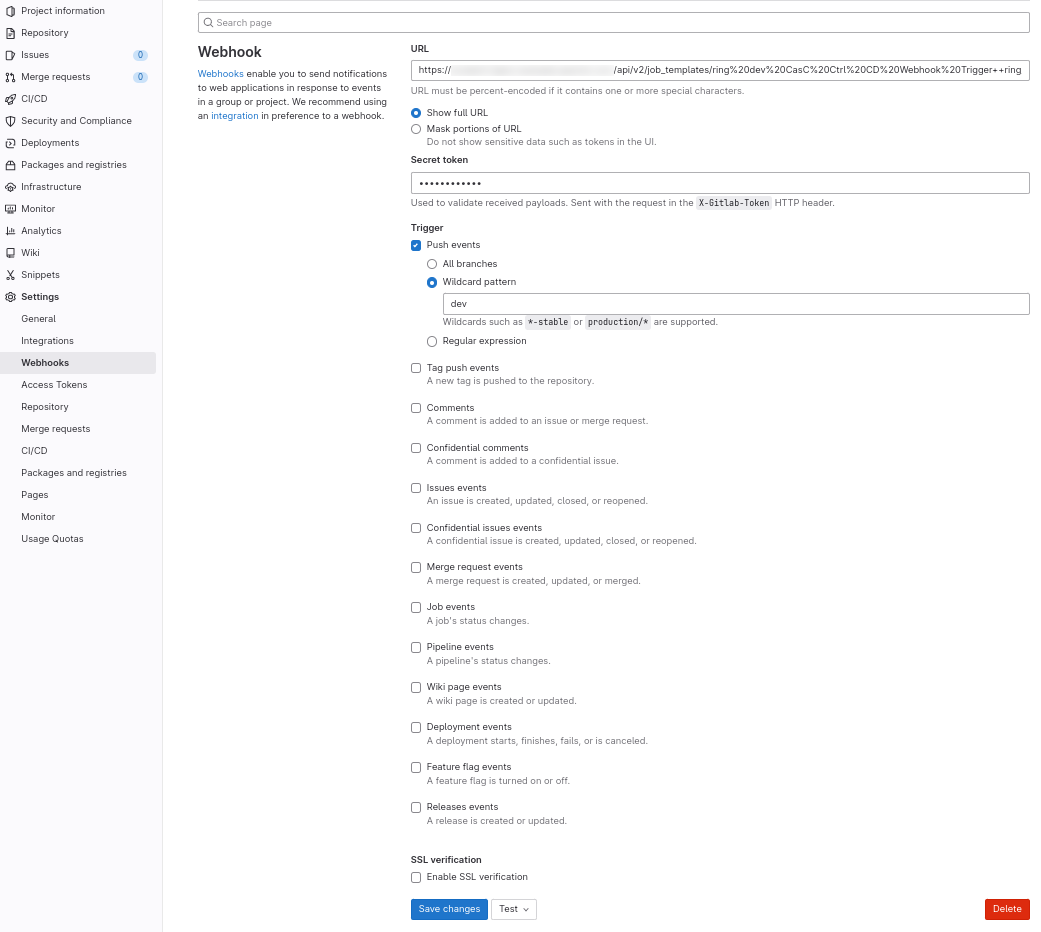Click the Deployments icon in the sidebar
The height and width of the screenshot is (932, 1041).
(10, 143)
